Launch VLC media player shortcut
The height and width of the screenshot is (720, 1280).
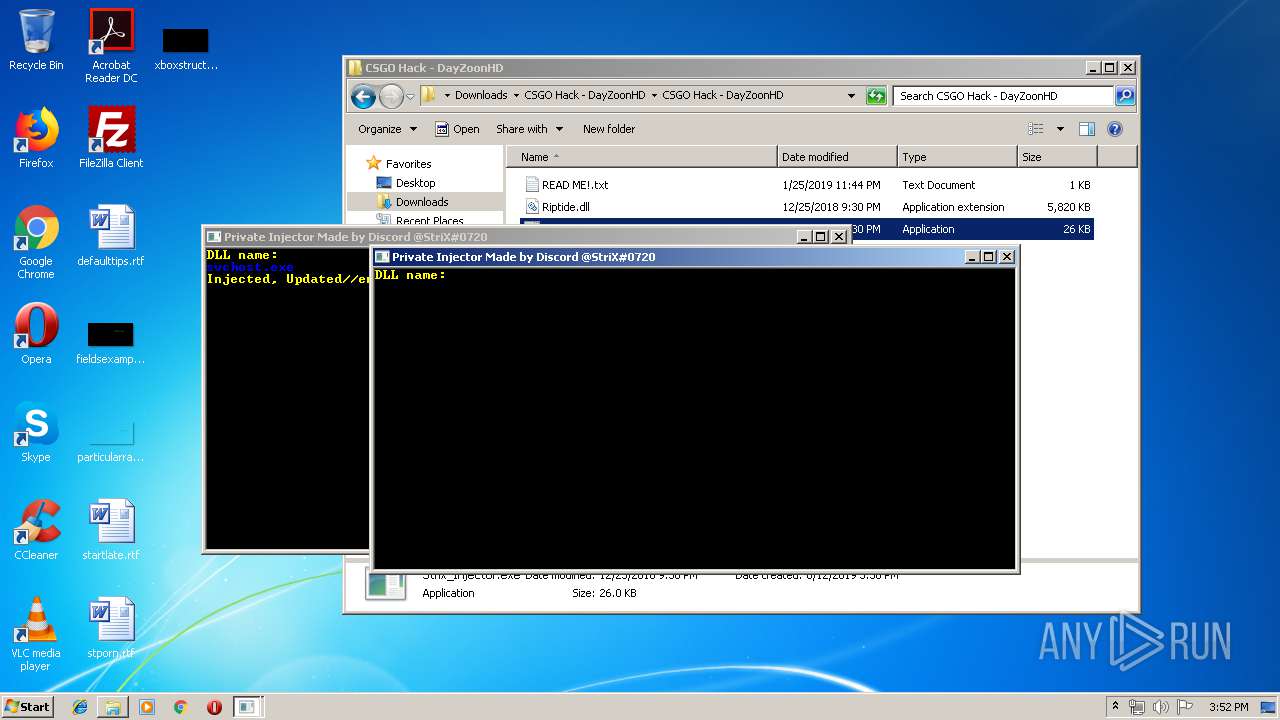pyautogui.click(x=36, y=634)
